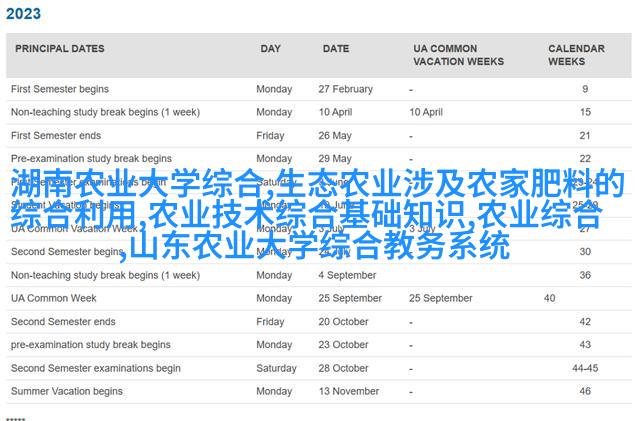Click calendar week "42" cell
The width and height of the screenshot is (640, 421).
[585, 322]
